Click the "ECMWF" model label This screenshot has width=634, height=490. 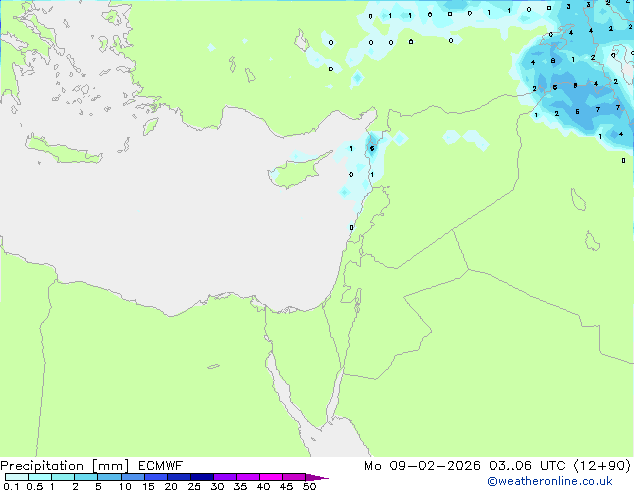161,466
